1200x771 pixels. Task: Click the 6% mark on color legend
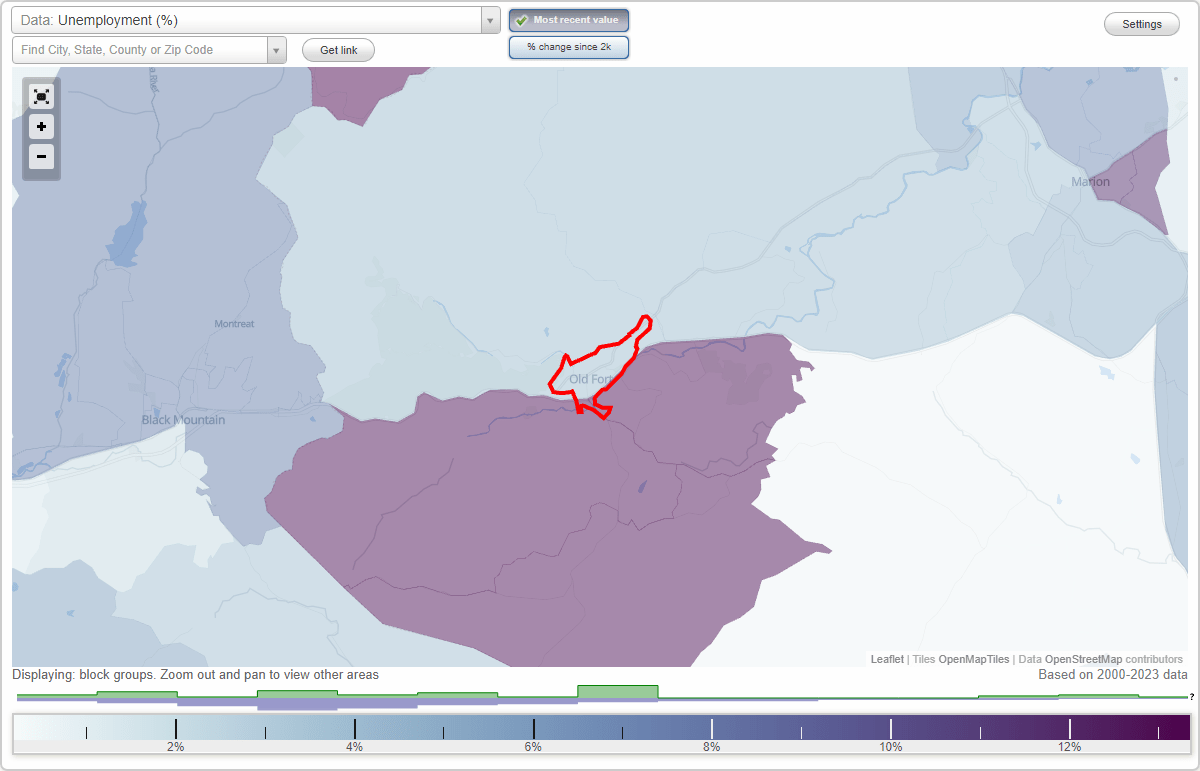click(x=533, y=747)
